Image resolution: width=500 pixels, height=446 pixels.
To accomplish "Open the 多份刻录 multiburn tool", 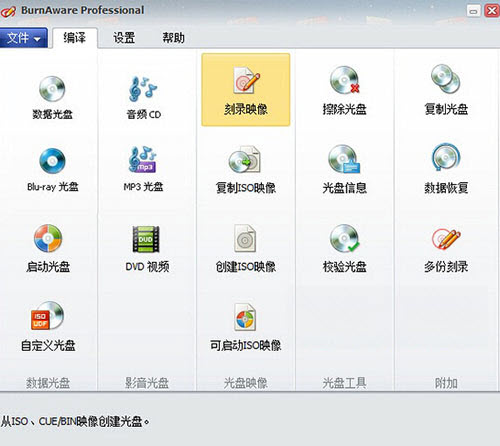I will pos(446,250).
